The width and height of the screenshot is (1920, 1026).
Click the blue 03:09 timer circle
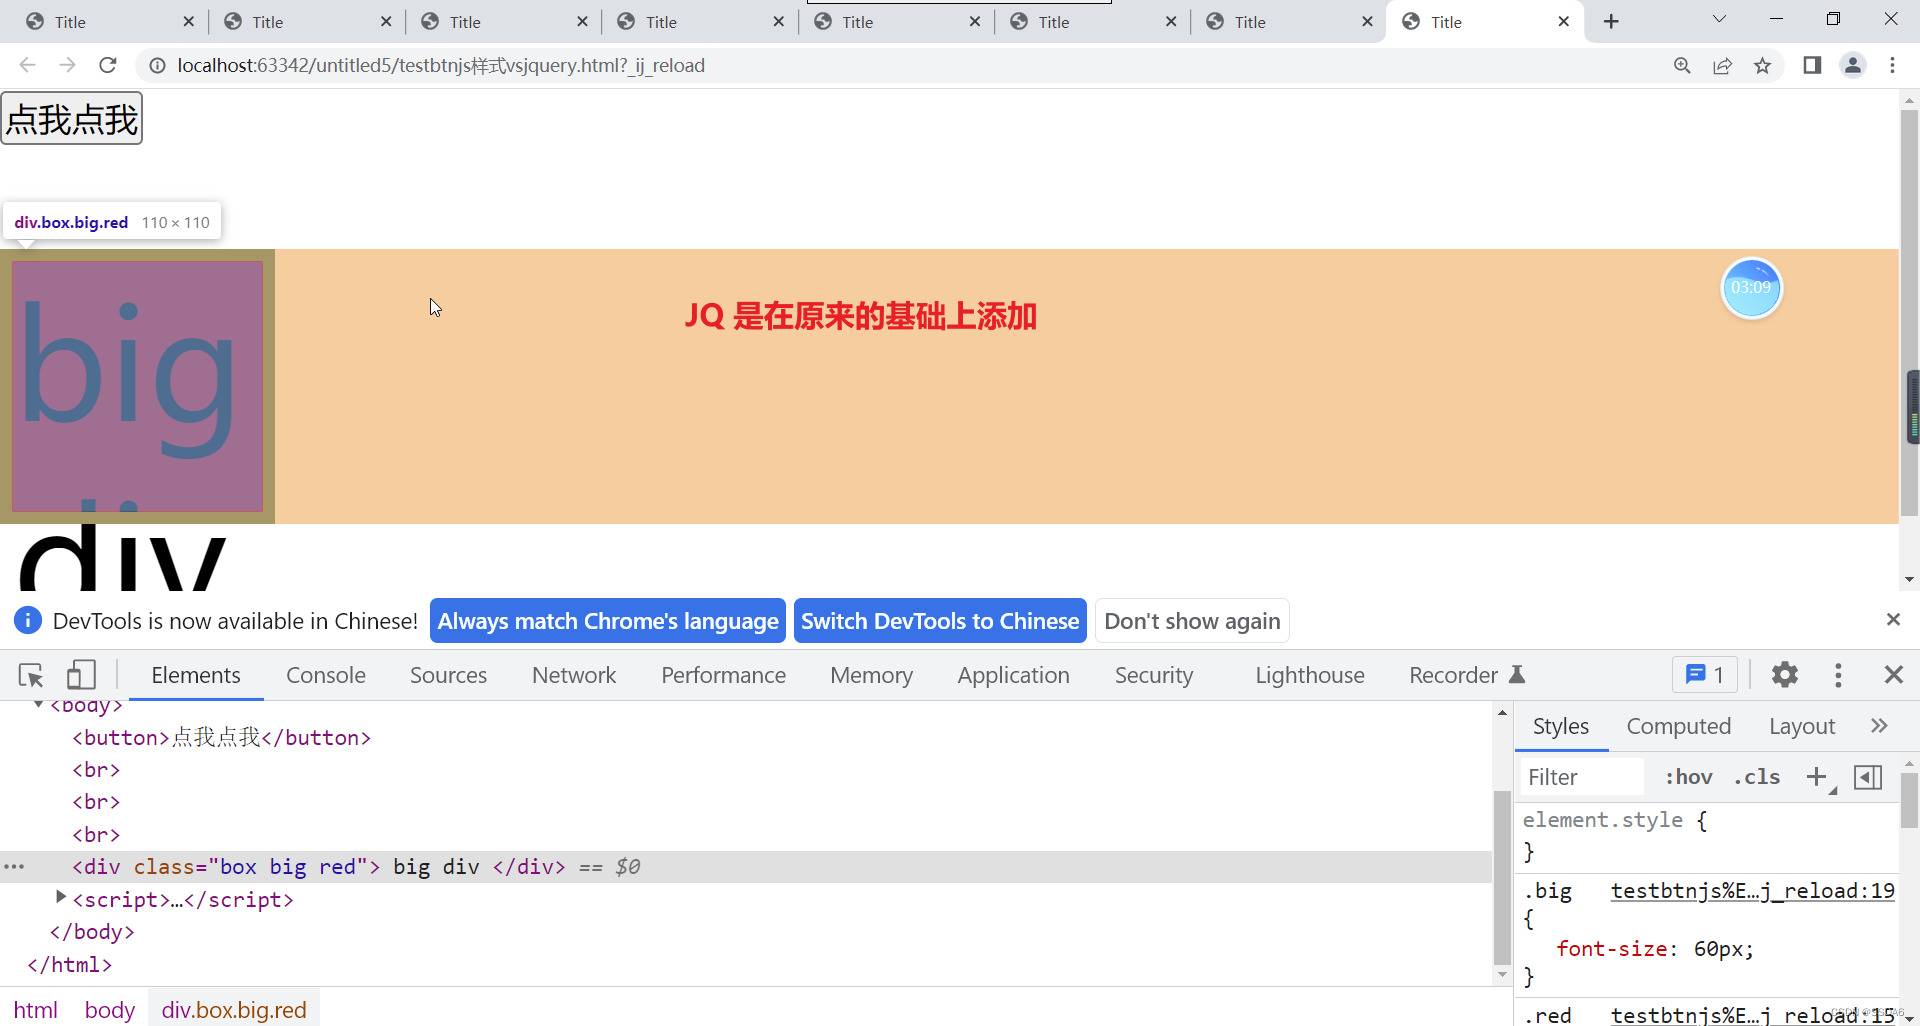click(x=1751, y=288)
